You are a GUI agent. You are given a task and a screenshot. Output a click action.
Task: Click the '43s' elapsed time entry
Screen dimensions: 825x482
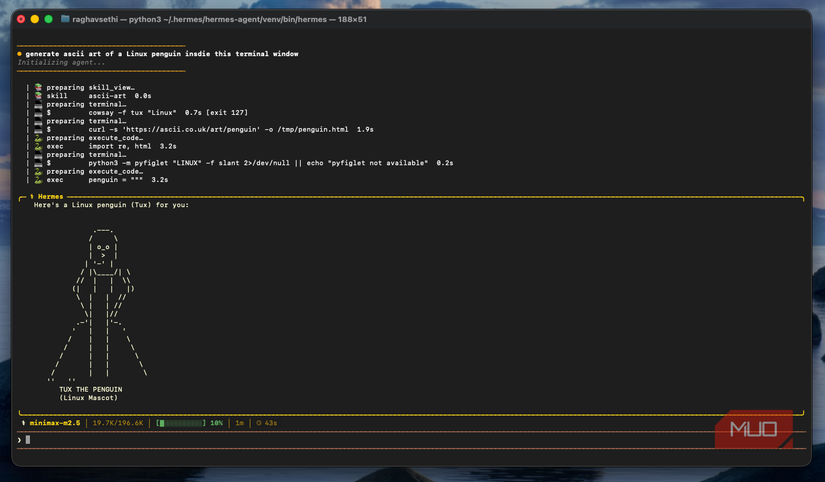(x=270, y=423)
